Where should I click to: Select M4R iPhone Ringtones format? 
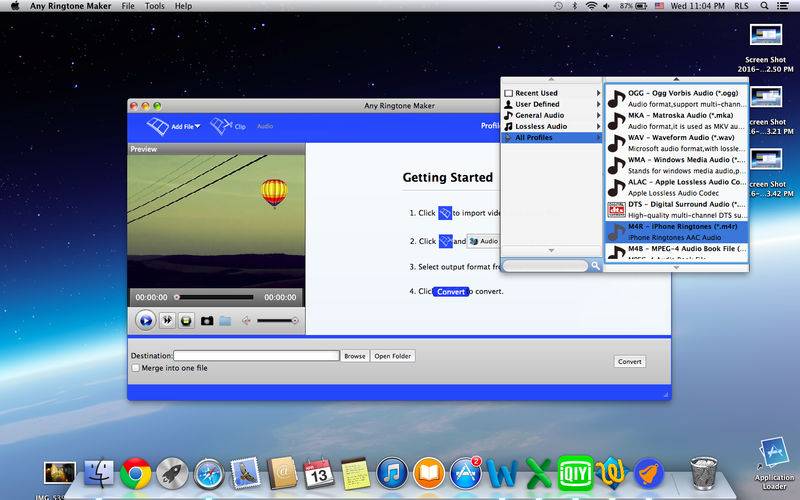click(x=677, y=232)
